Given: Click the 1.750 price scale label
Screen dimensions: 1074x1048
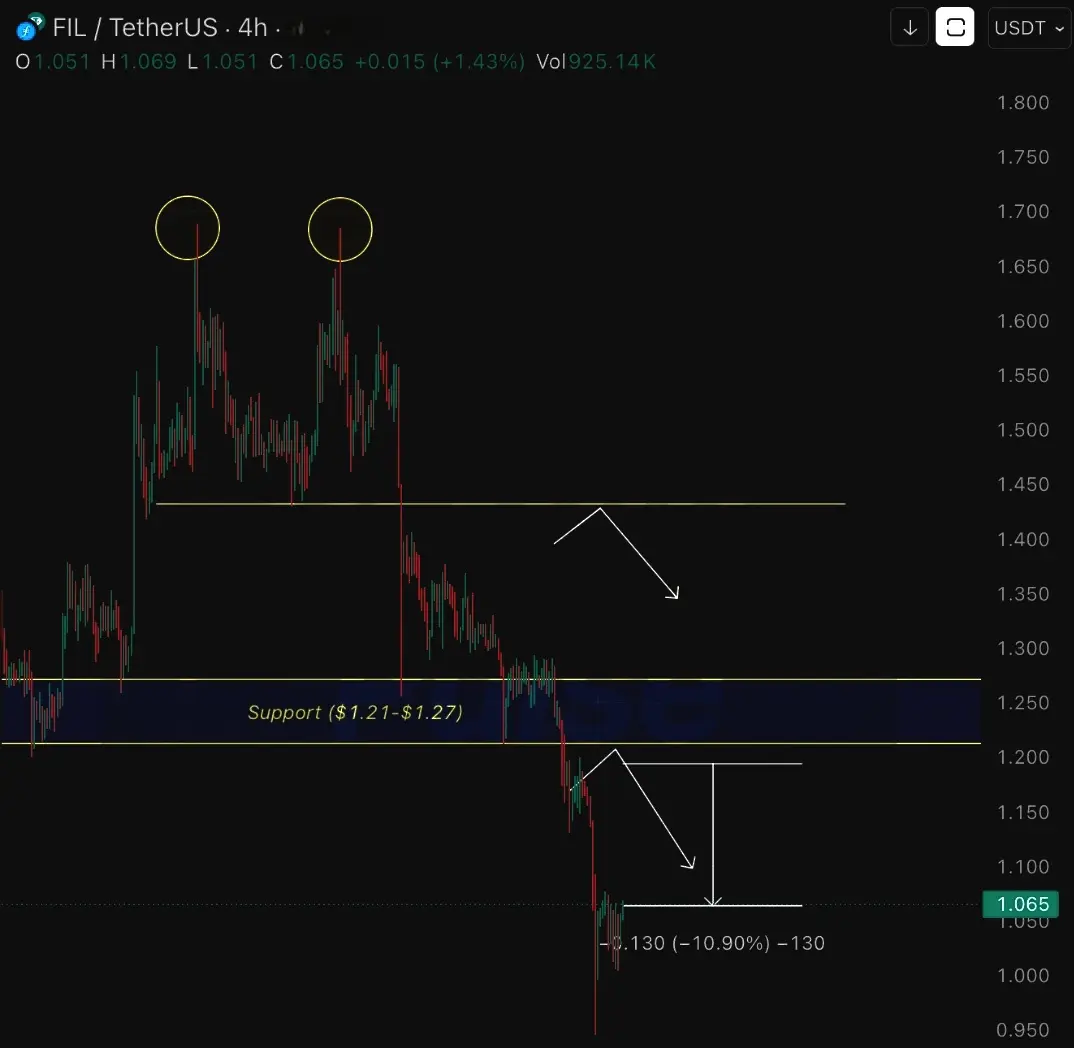Looking at the screenshot, I should [1023, 157].
